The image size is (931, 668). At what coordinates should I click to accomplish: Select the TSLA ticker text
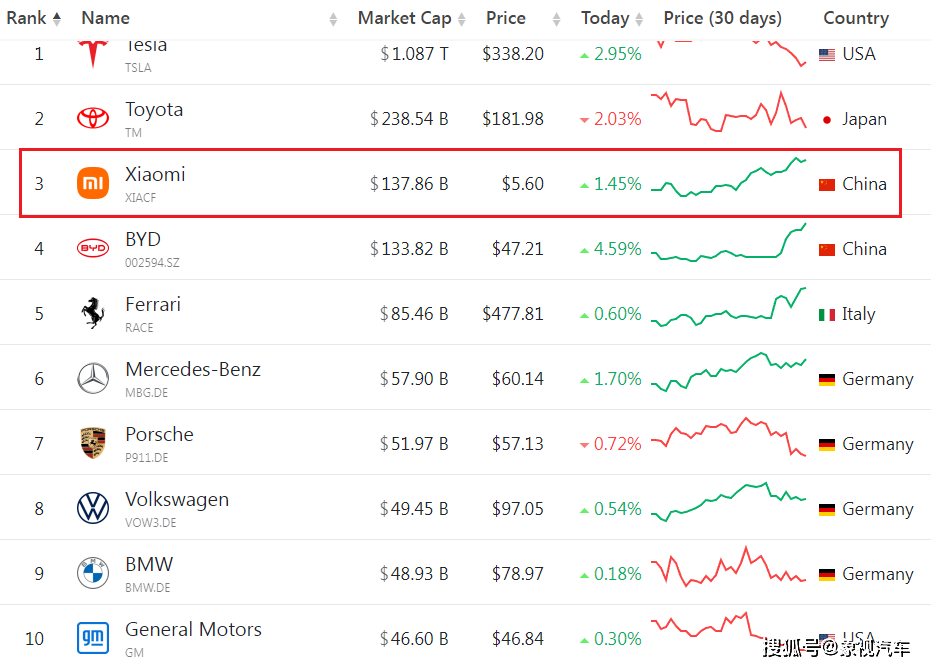tap(138, 68)
